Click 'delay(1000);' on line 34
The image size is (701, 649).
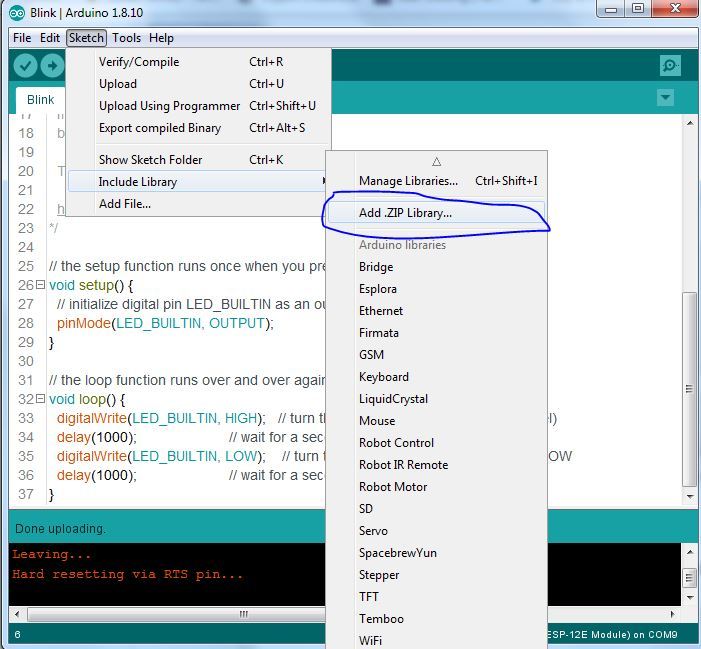point(97,437)
